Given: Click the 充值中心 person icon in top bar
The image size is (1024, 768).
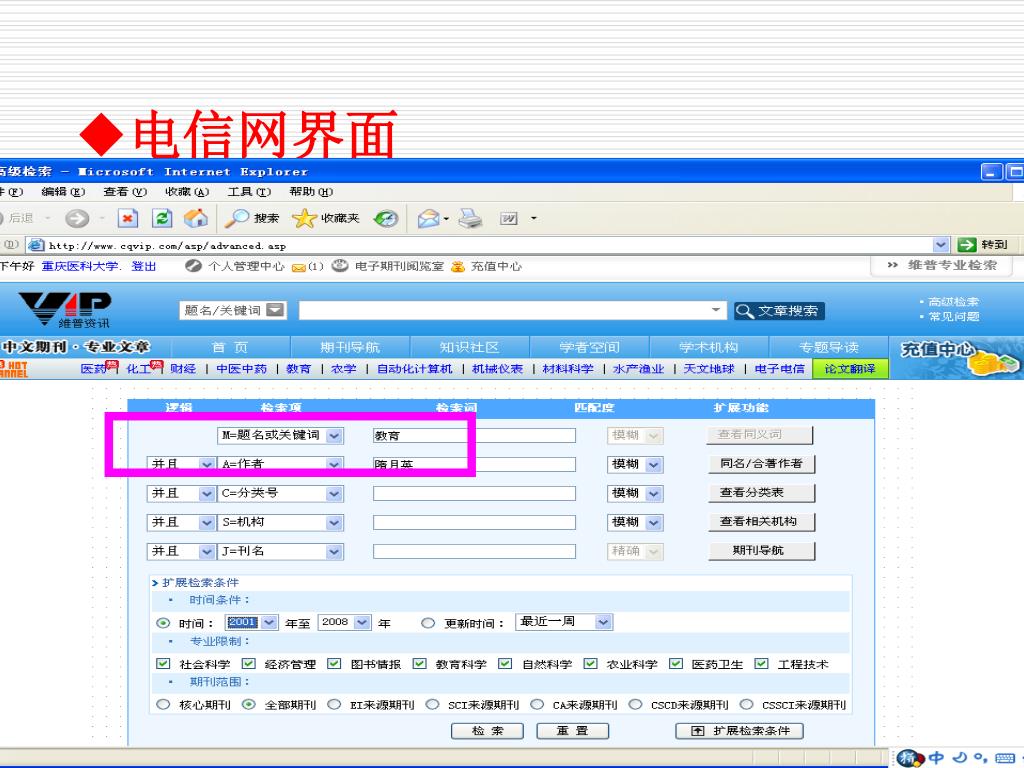Looking at the screenshot, I should pyautogui.click(x=458, y=266).
